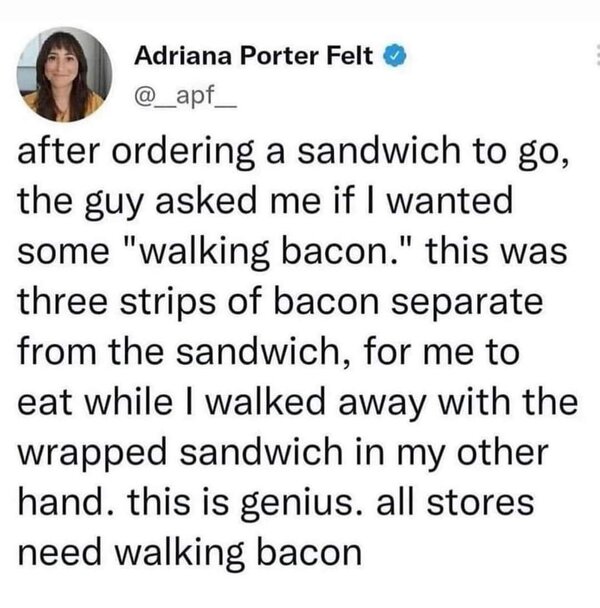Click the word "wrapped" in the tweet
This screenshot has height=608, width=600.
(x=92, y=454)
